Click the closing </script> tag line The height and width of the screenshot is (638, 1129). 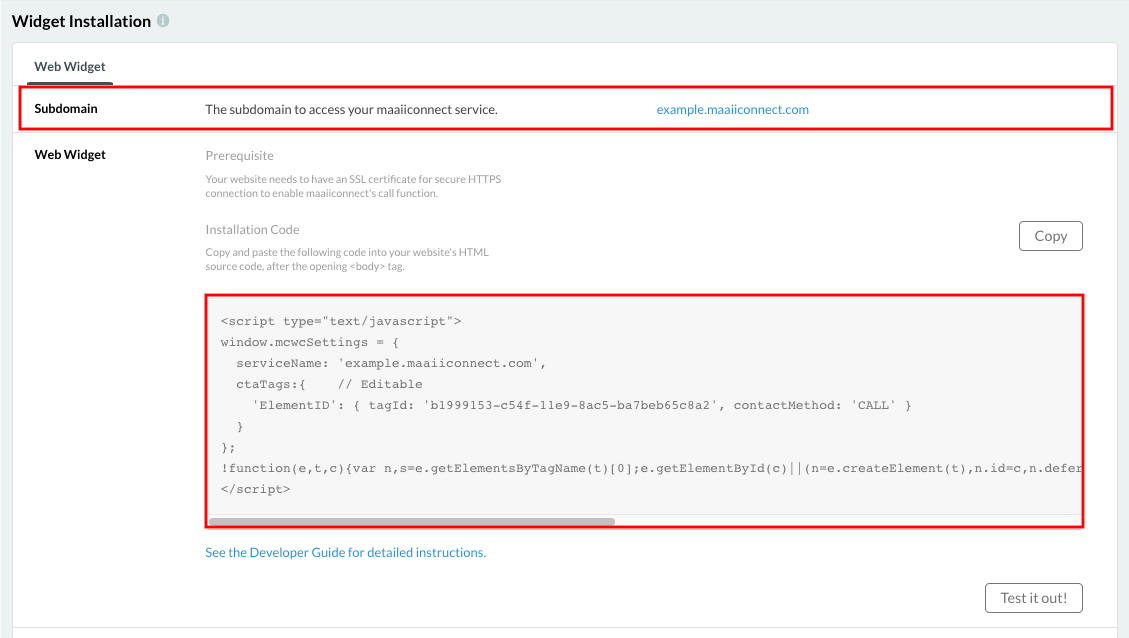pos(256,490)
